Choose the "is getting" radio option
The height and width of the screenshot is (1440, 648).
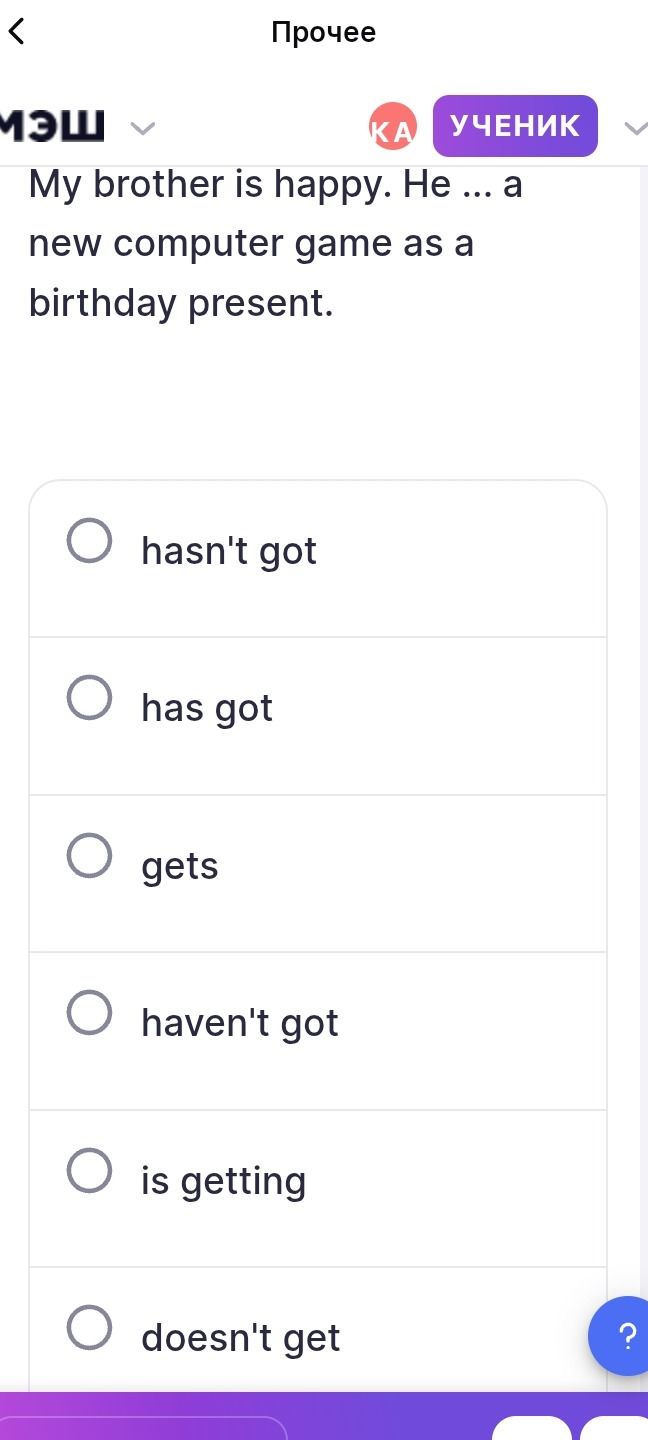(89, 1170)
